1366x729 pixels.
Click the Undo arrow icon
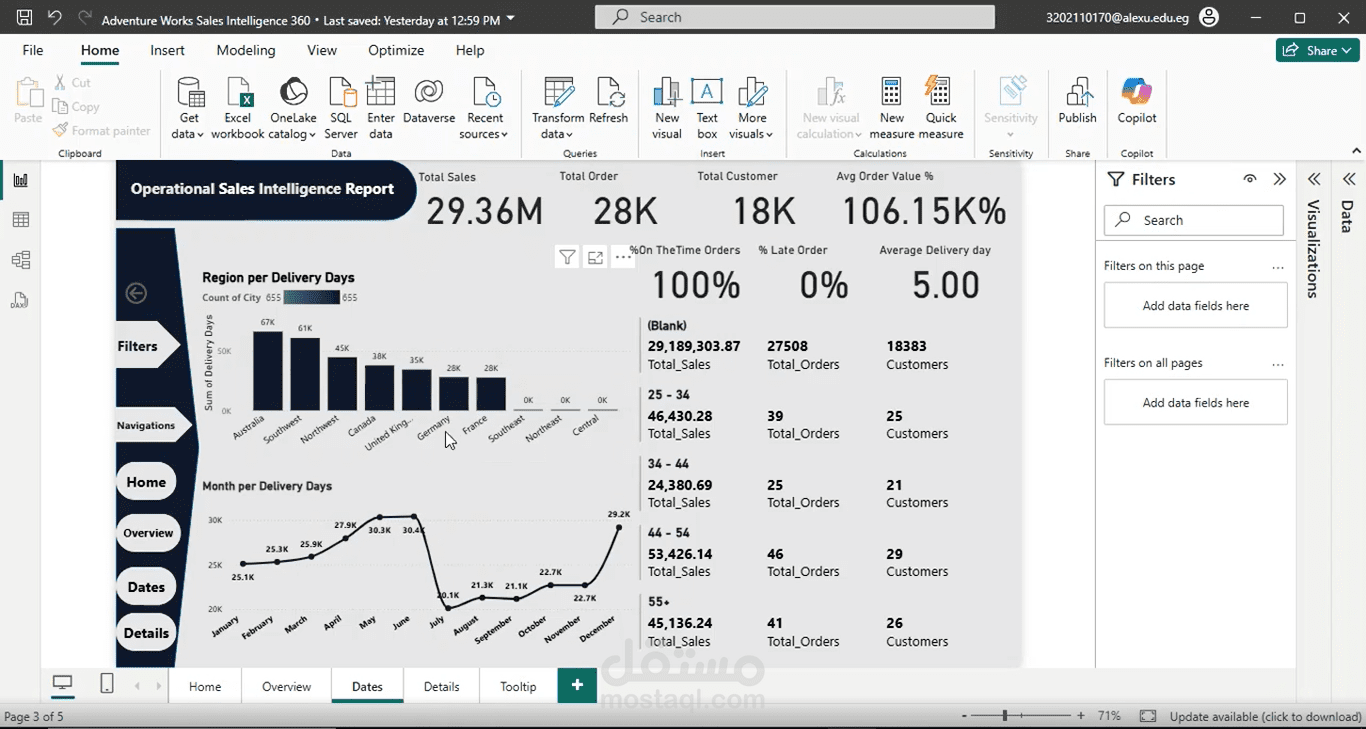tap(54, 18)
